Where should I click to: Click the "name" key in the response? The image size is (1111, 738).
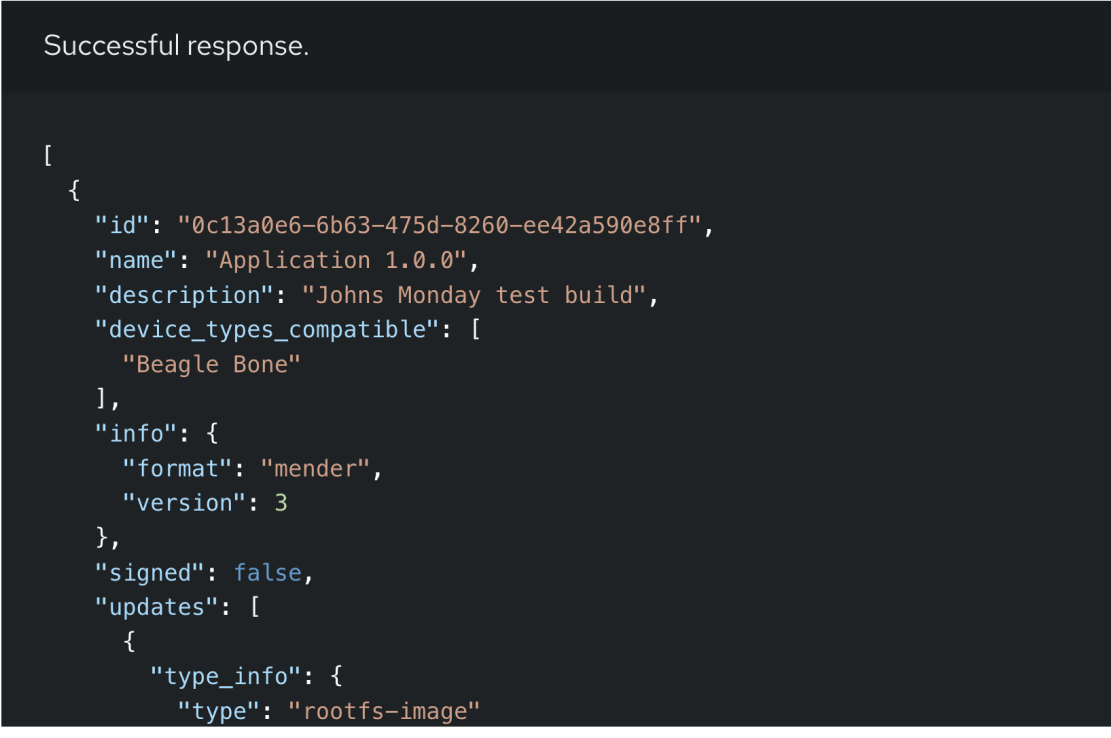click(x=136, y=260)
